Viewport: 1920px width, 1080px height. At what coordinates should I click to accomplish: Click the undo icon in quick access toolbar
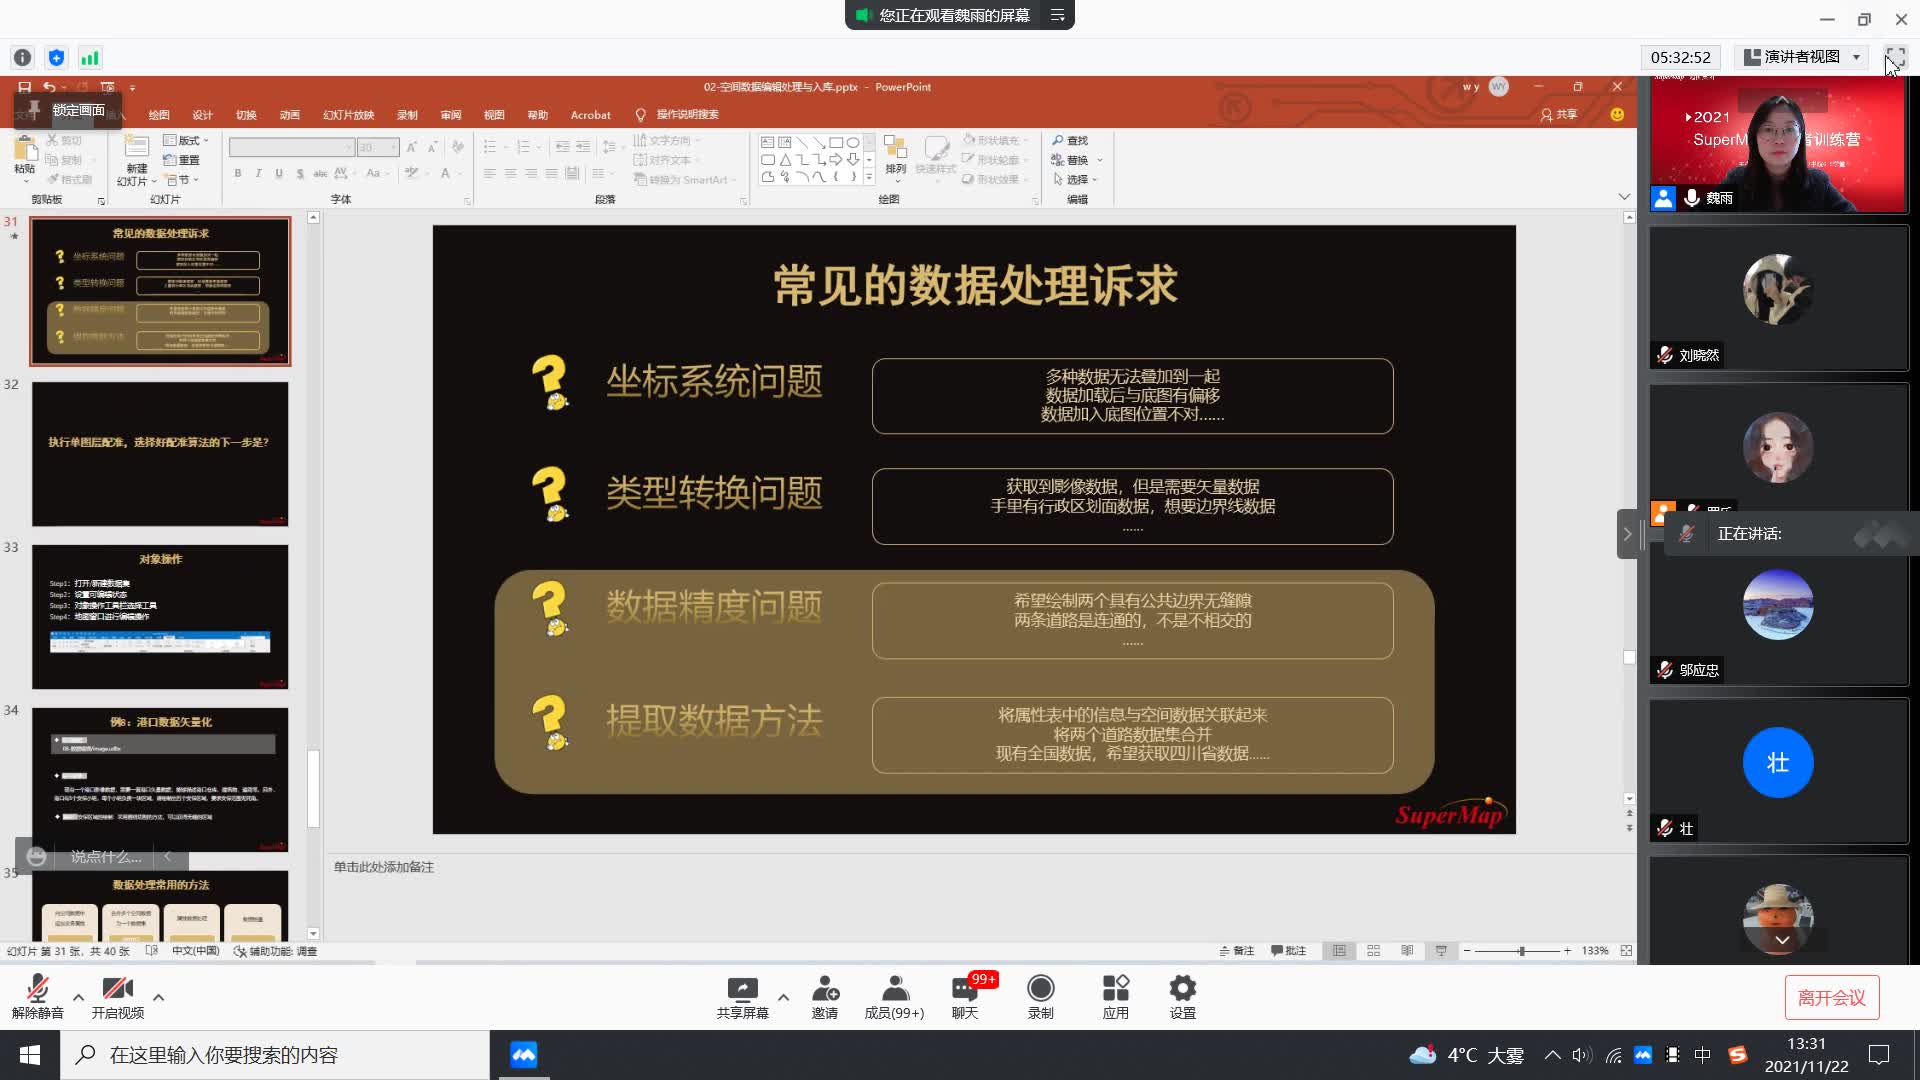[48, 87]
